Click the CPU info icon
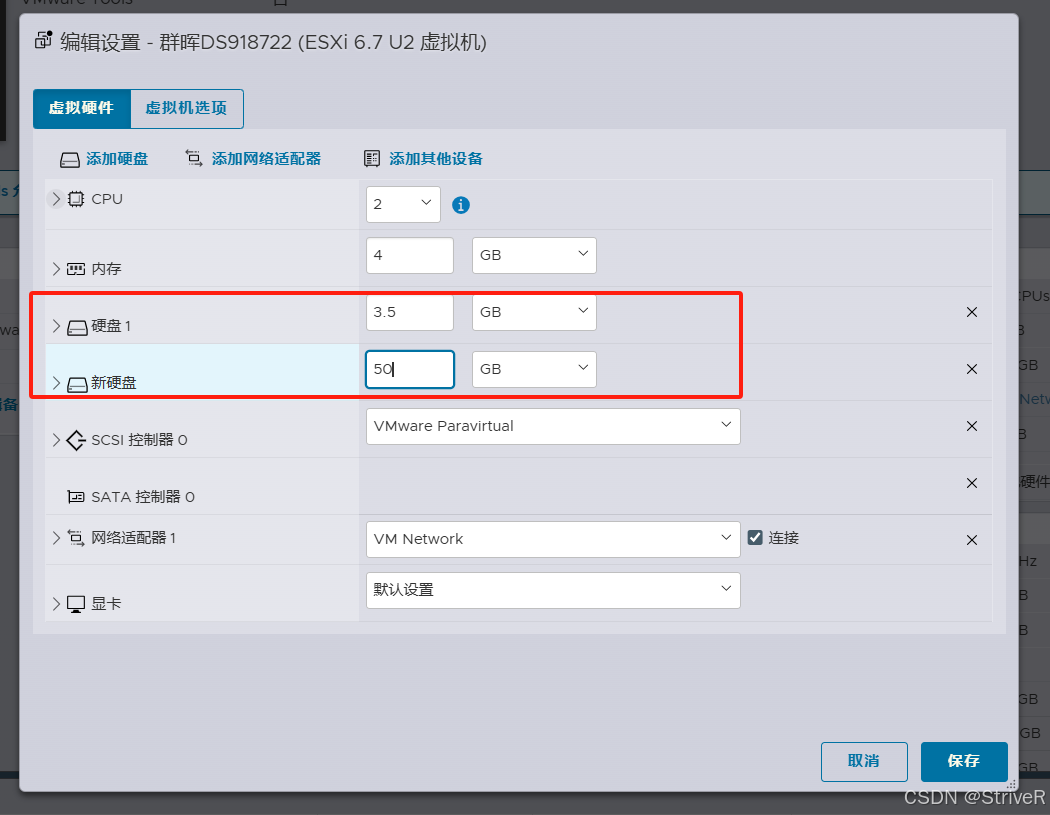The height and width of the screenshot is (815, 1050). coord(461,205)
